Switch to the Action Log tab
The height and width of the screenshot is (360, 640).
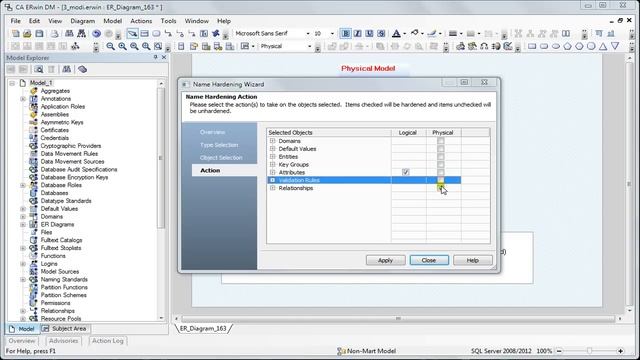pyautogui.click(x=107, y=341)
